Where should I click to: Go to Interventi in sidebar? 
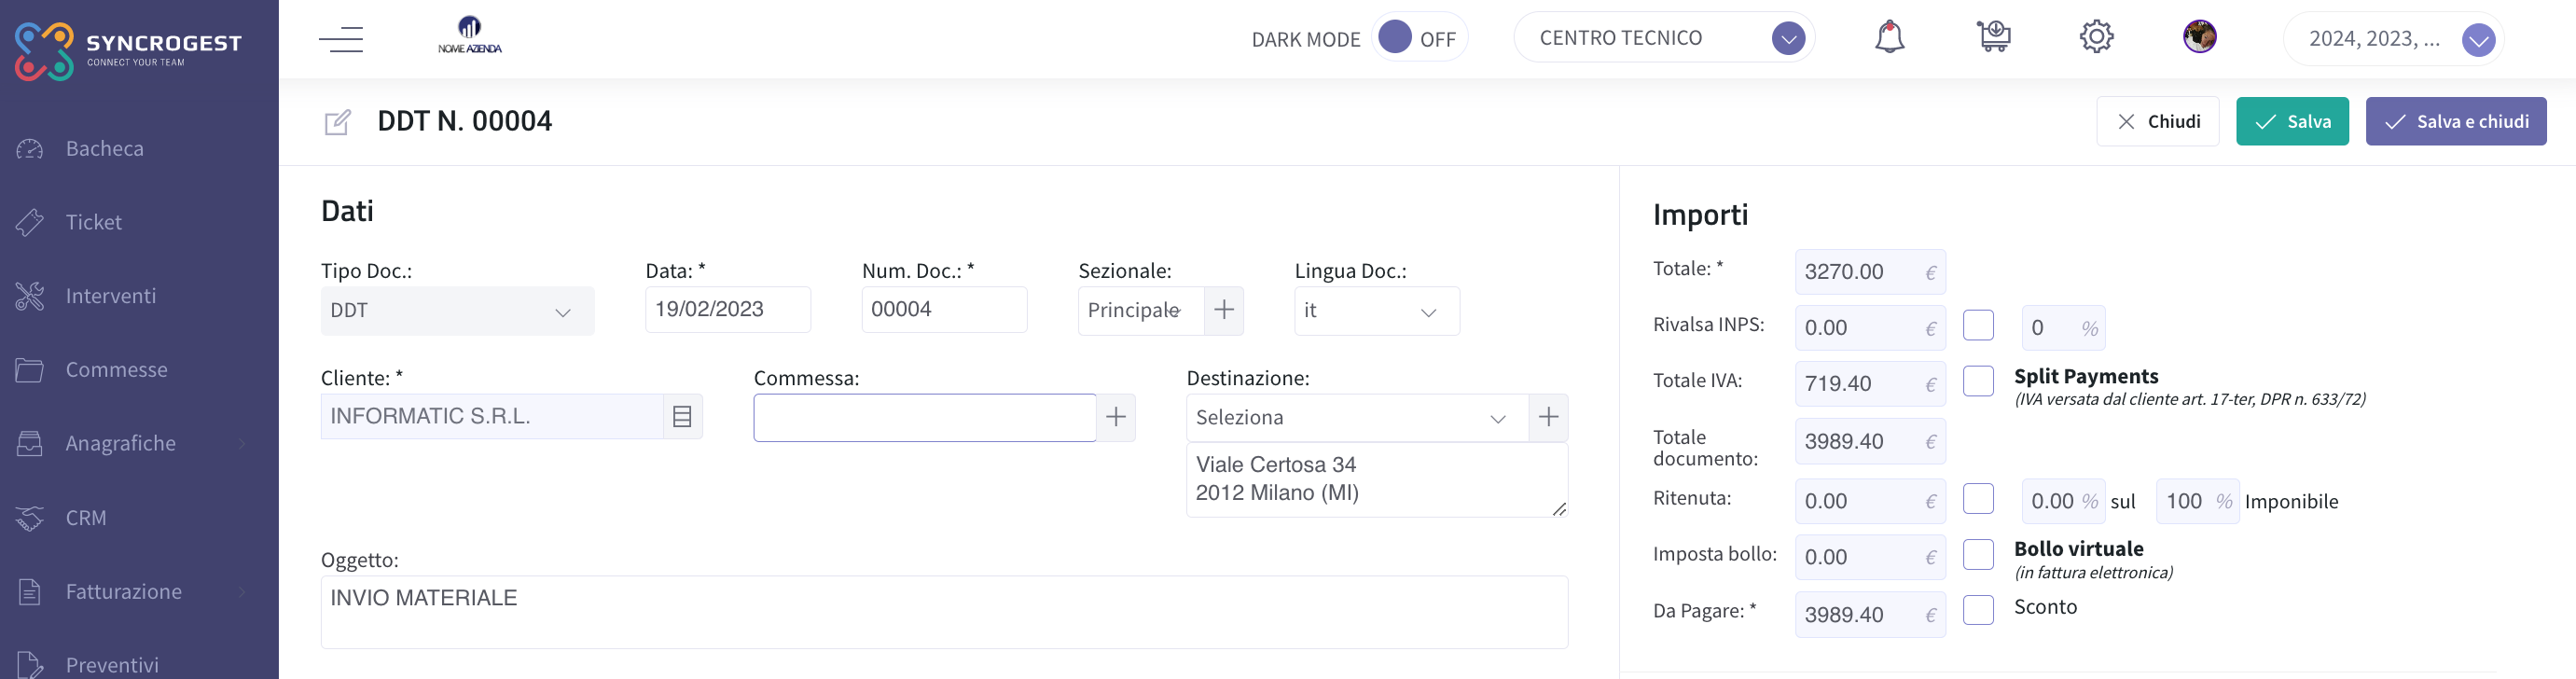click(x=111, y=296)
